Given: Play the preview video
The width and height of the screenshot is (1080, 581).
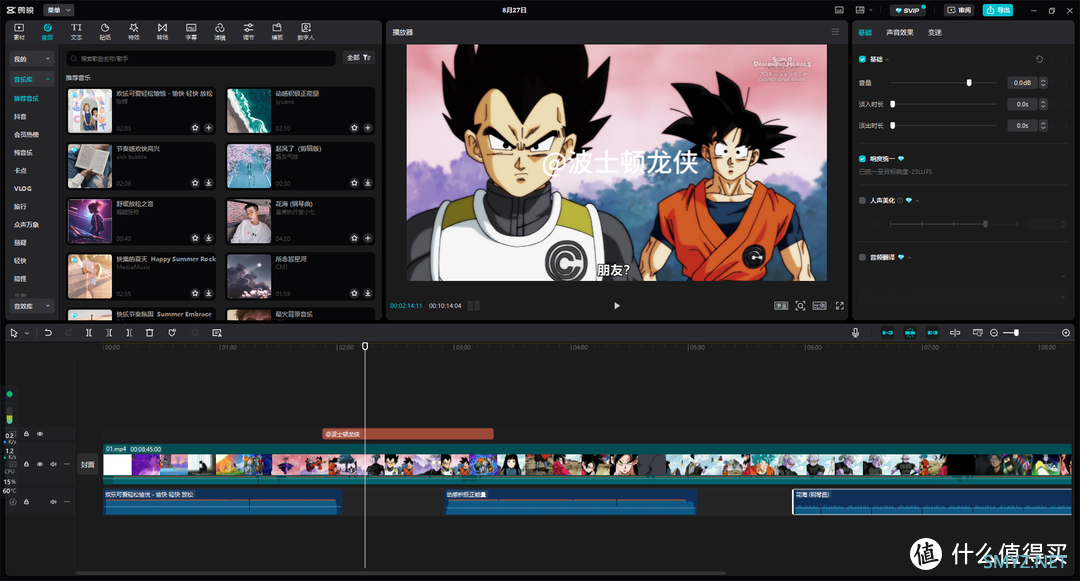Looking at the screenshot, I should (x=616, y=306).
